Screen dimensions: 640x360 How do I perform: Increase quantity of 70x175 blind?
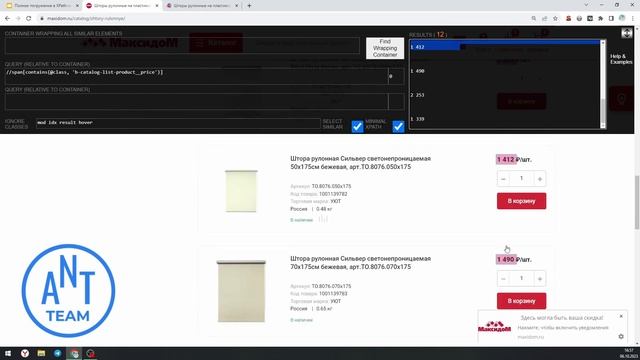click(540, 279)
